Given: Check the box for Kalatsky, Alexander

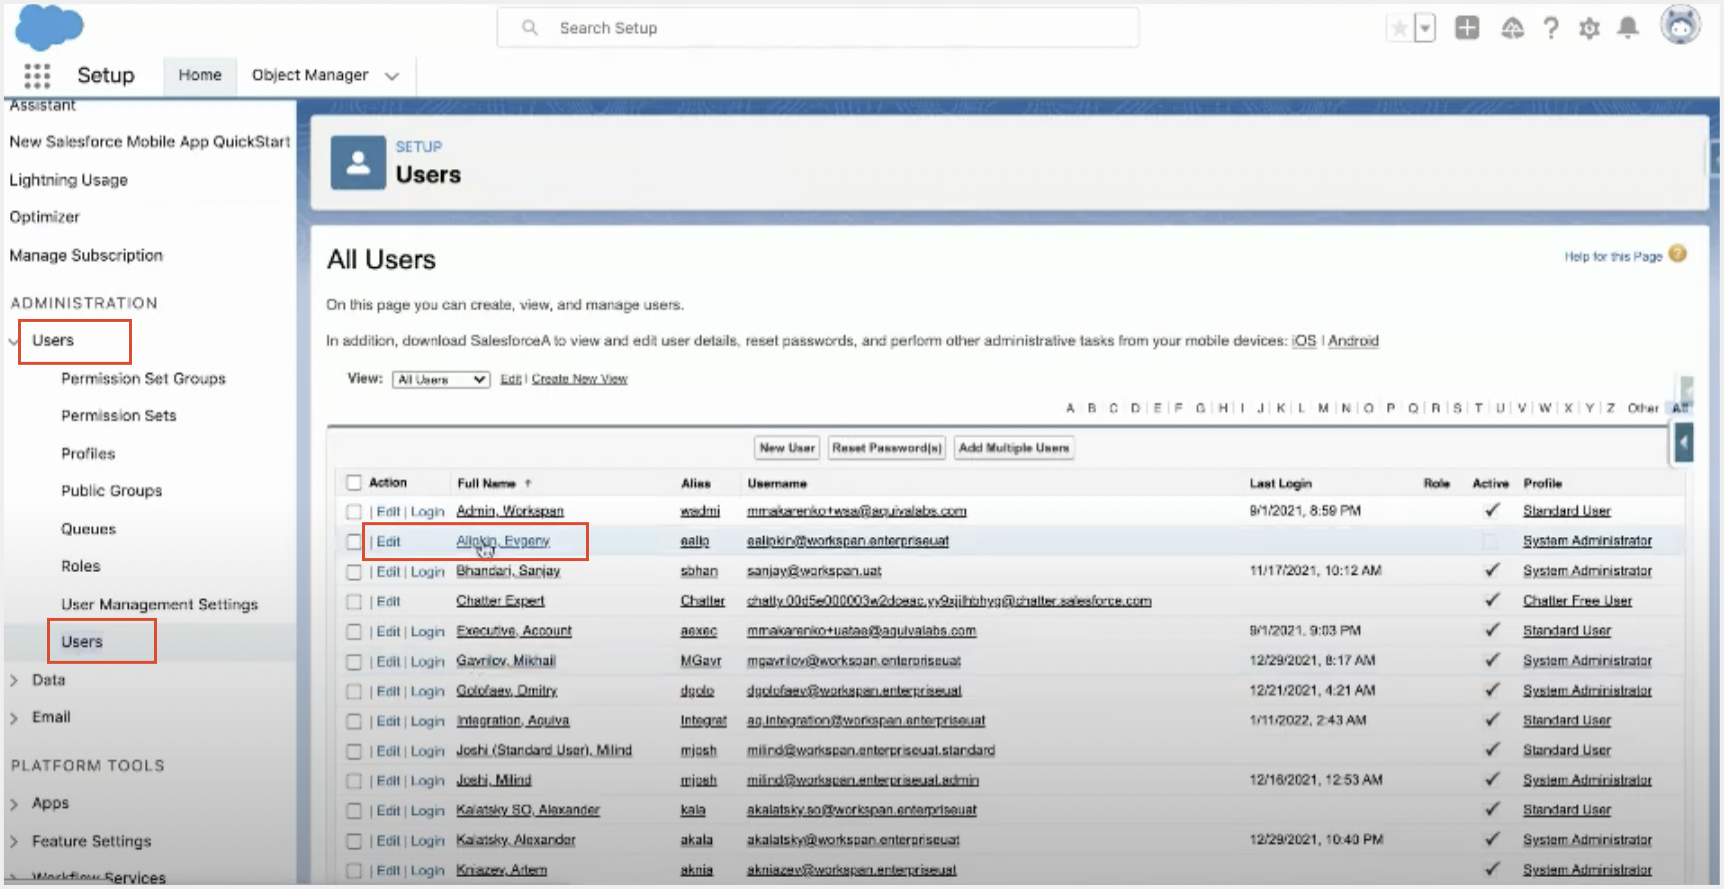Looking at the screenshot, I should tap(354, 841).
